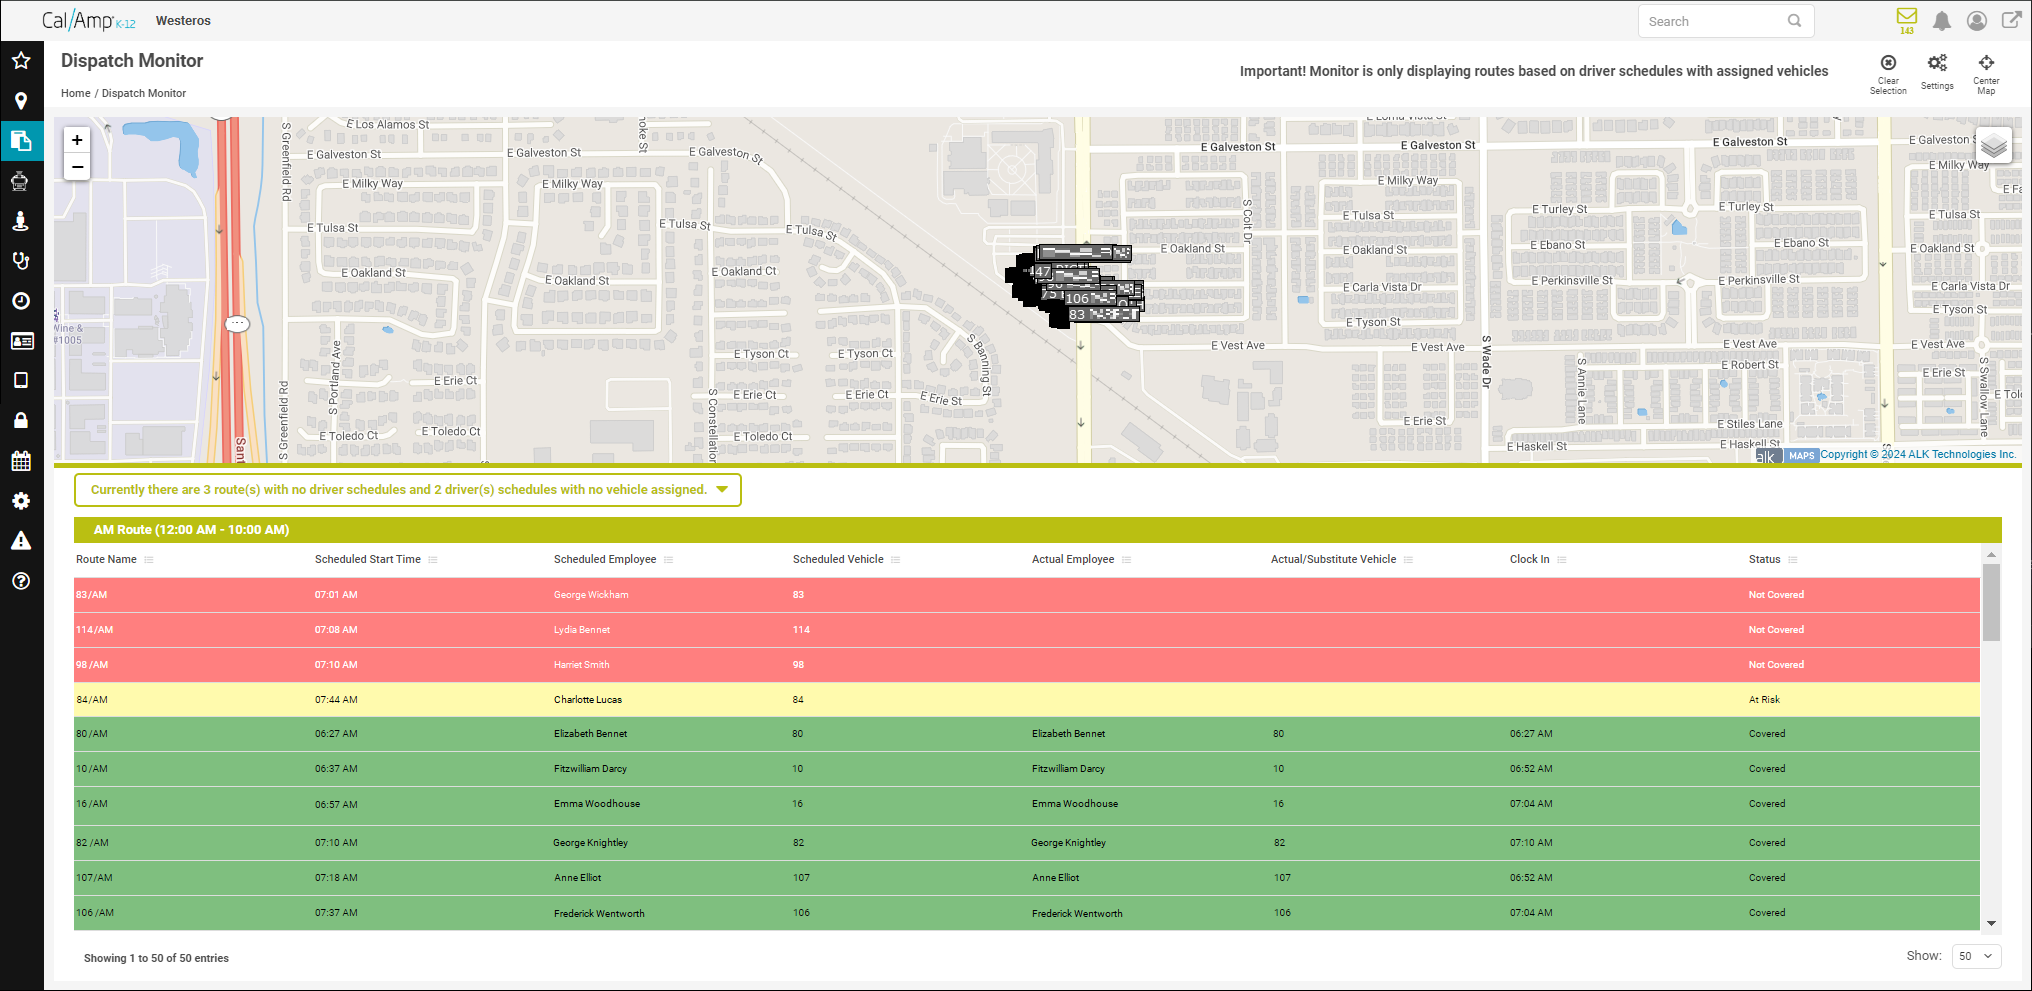Open the warning alerts sidebar icon

(21, 541)
